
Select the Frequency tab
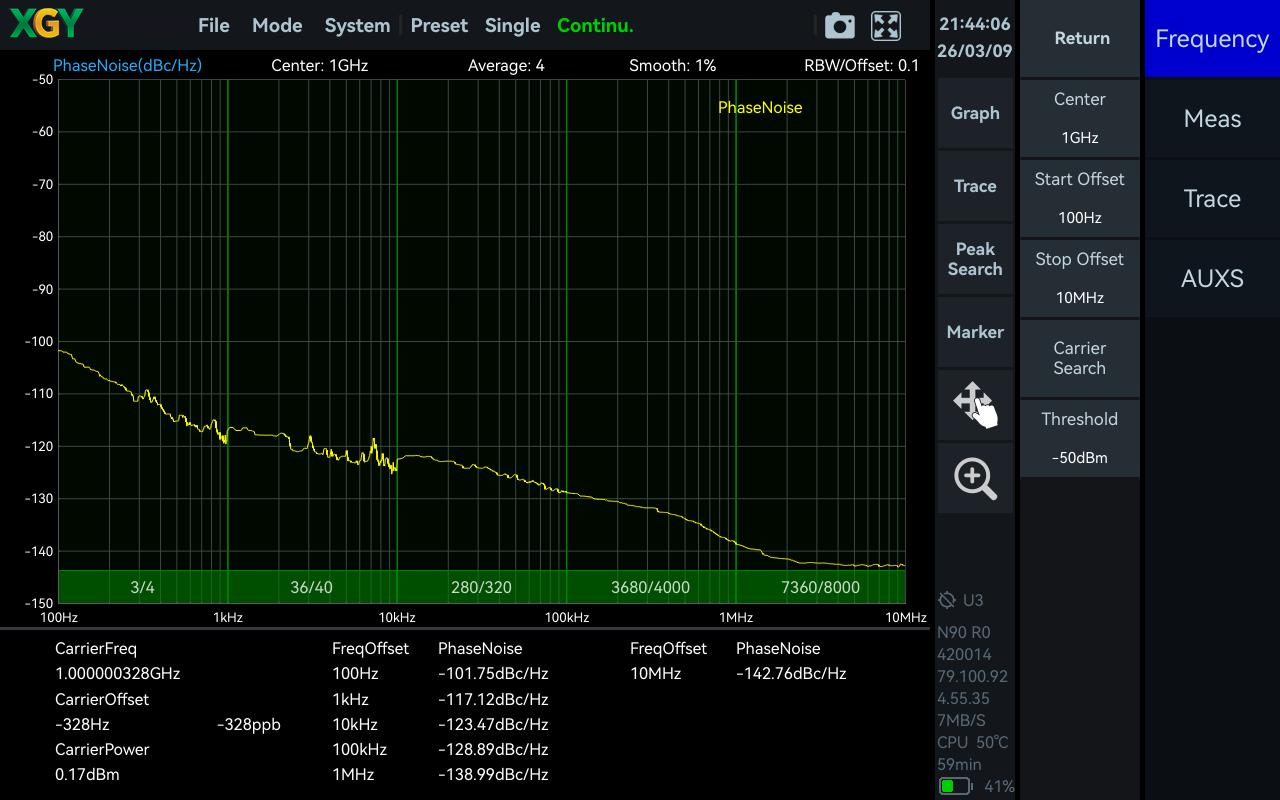(x=1212, y=38)
